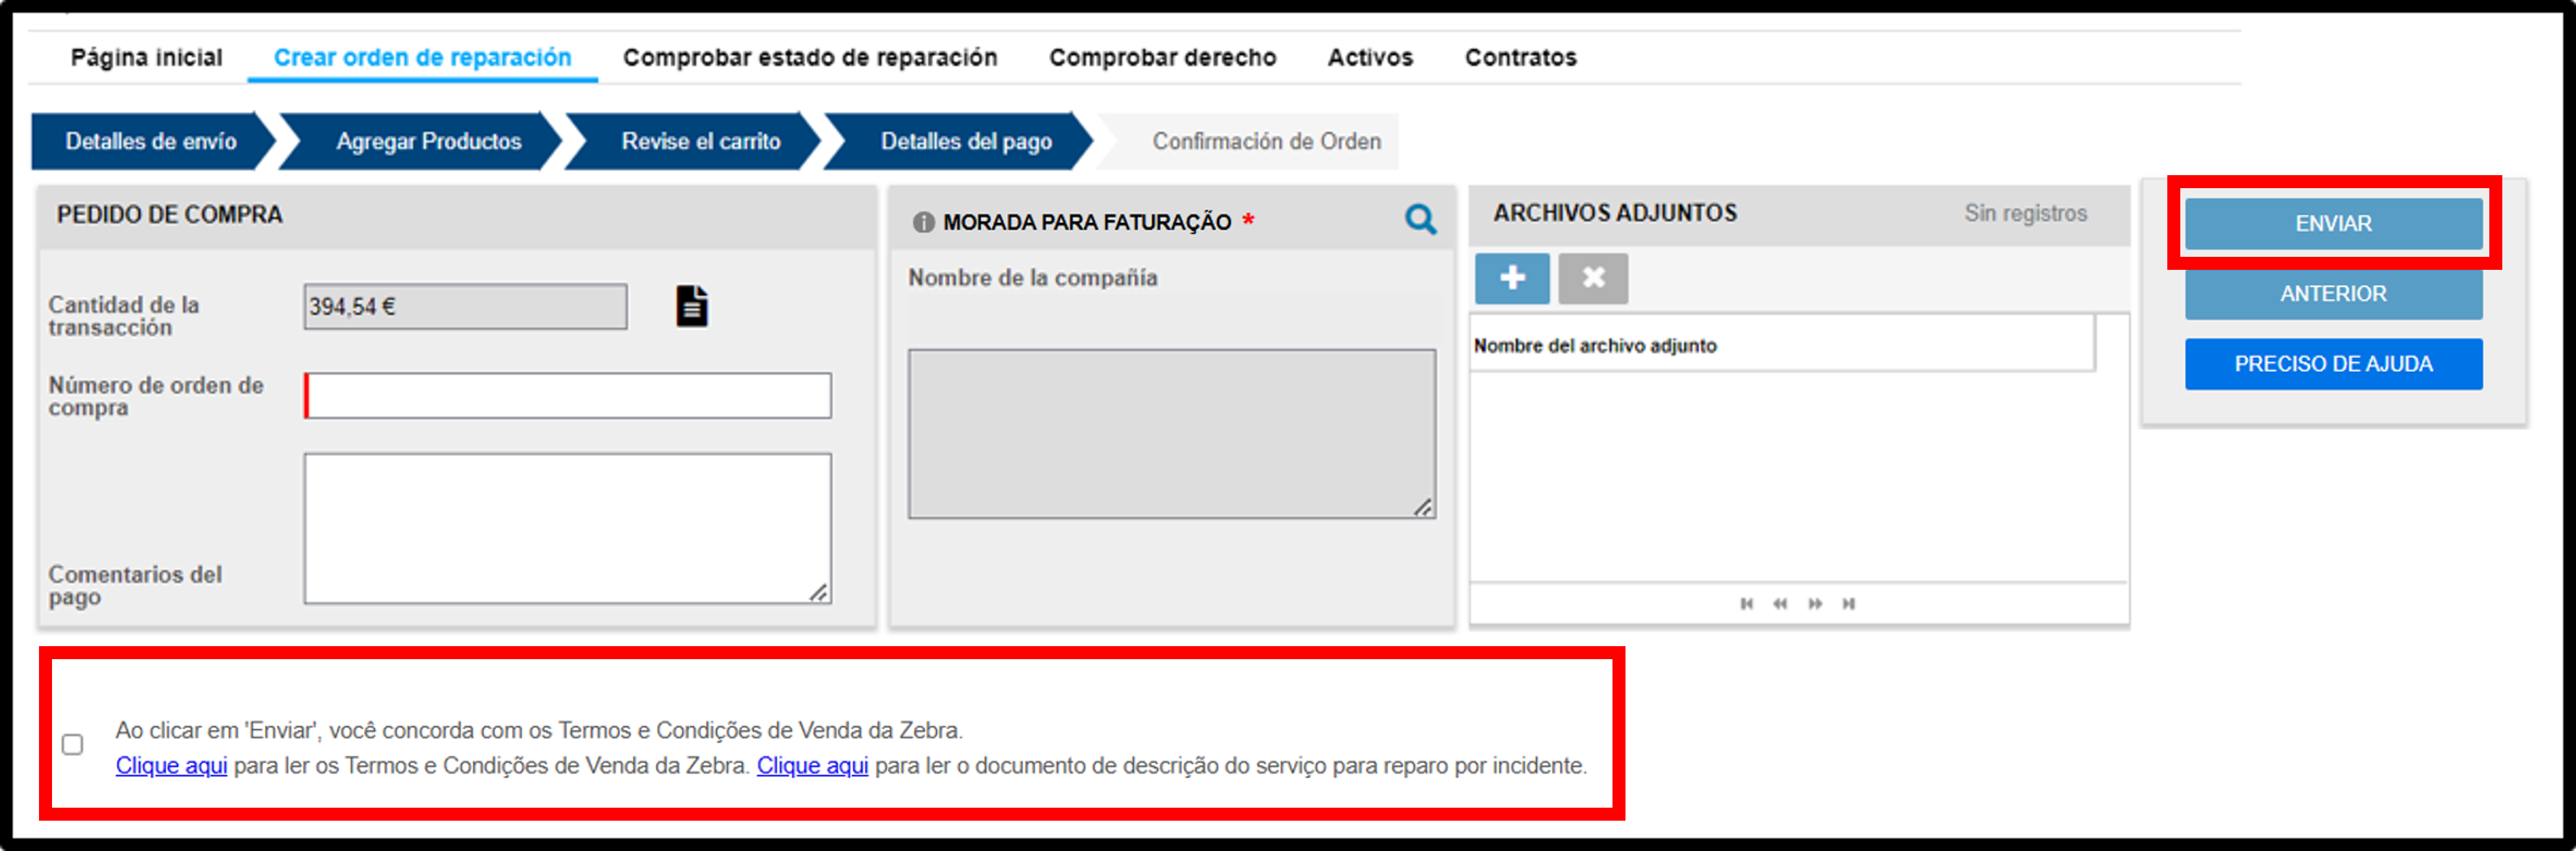
Task: Check the Zebra terms agreement checkbox
Action: point(72,744)
